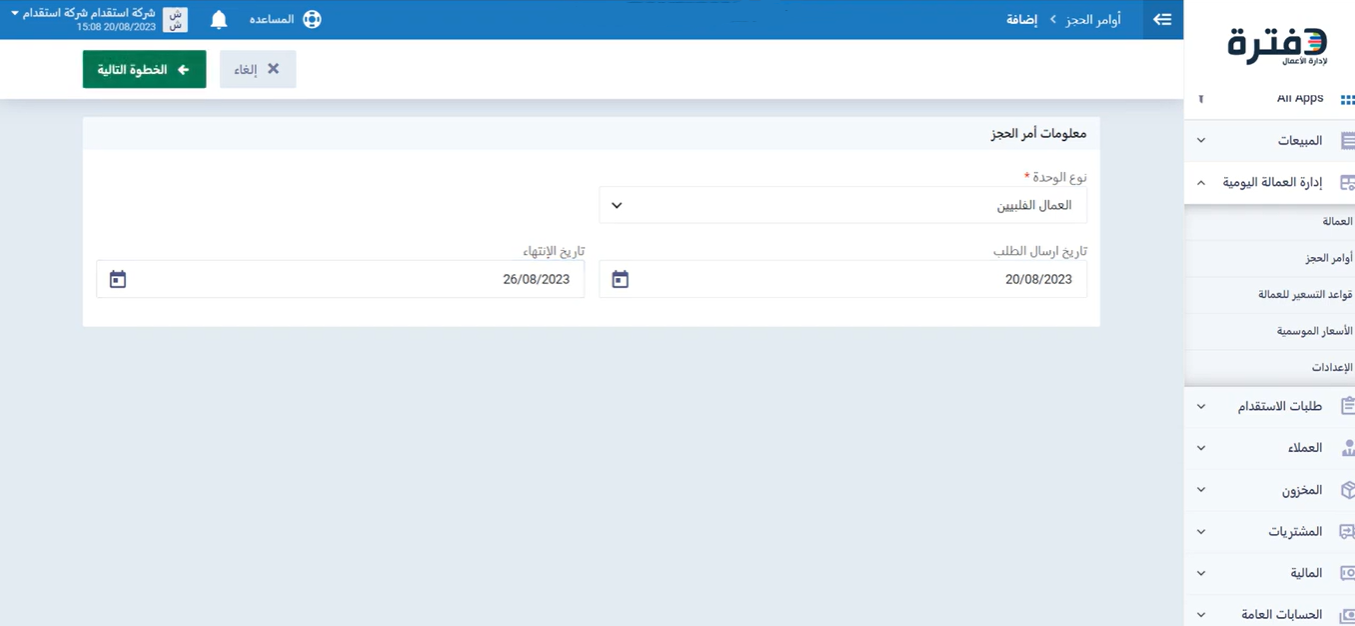
Task: Click the المساعده help link
Action: (x=272, y=19)
